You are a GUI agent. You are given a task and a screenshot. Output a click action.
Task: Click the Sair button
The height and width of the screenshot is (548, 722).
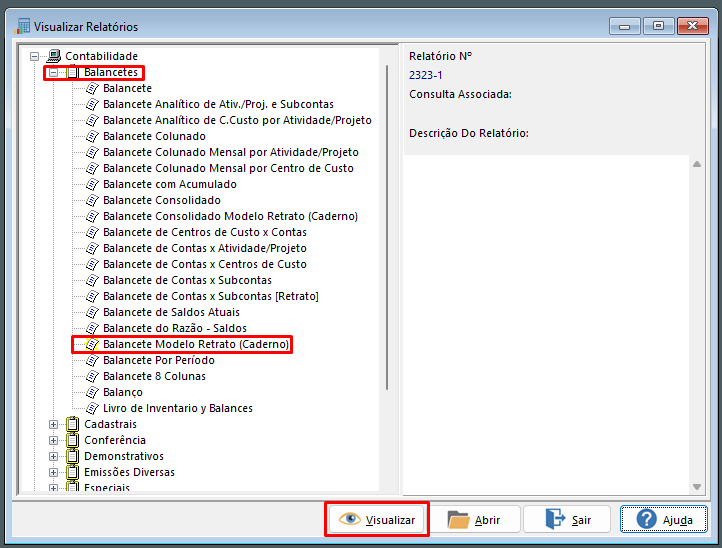pyautogui.click(x=567, y=519)
